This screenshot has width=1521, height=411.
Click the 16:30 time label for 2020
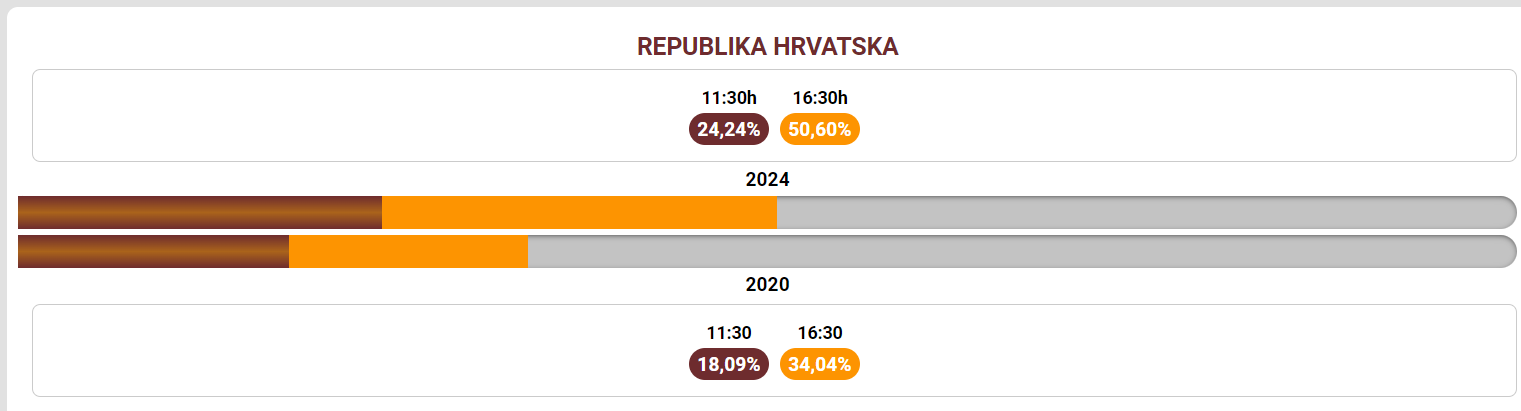820,333
